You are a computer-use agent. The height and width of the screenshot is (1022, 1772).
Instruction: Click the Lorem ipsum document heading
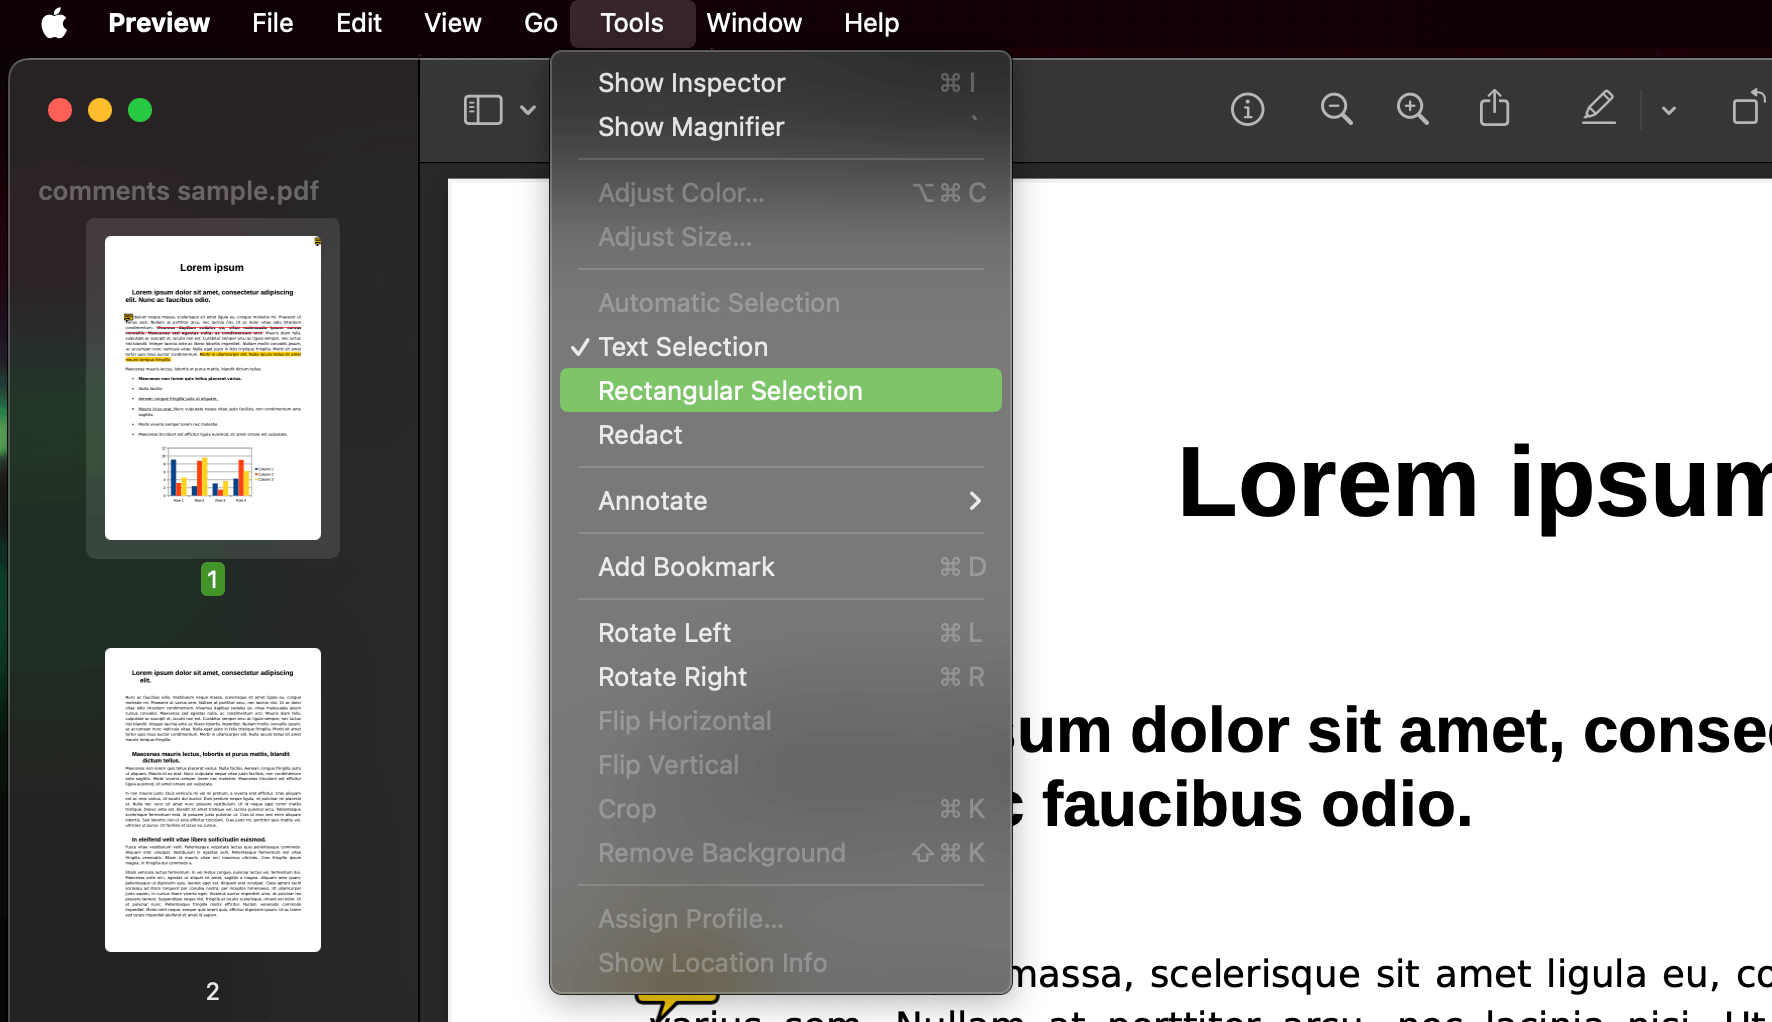pos(1475,484)
